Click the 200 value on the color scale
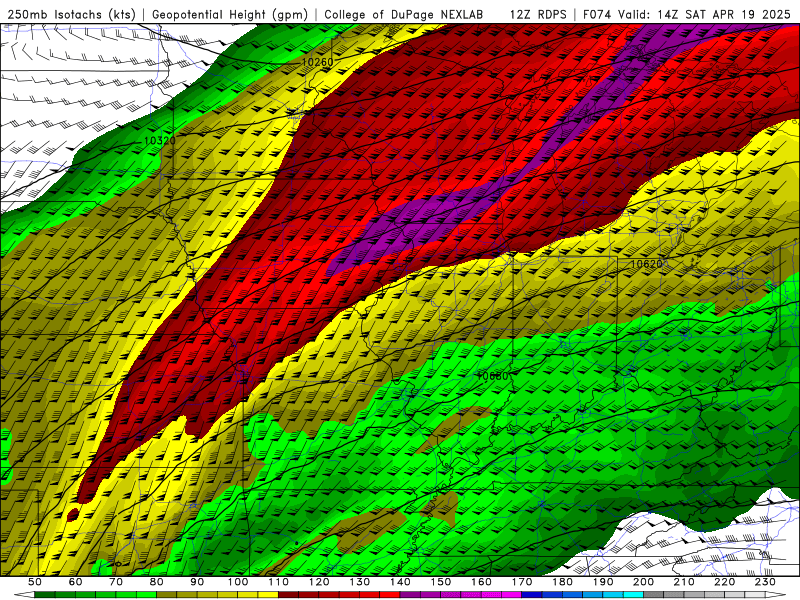This screenshot has height=600, width=800. click(x=644, y=582)
